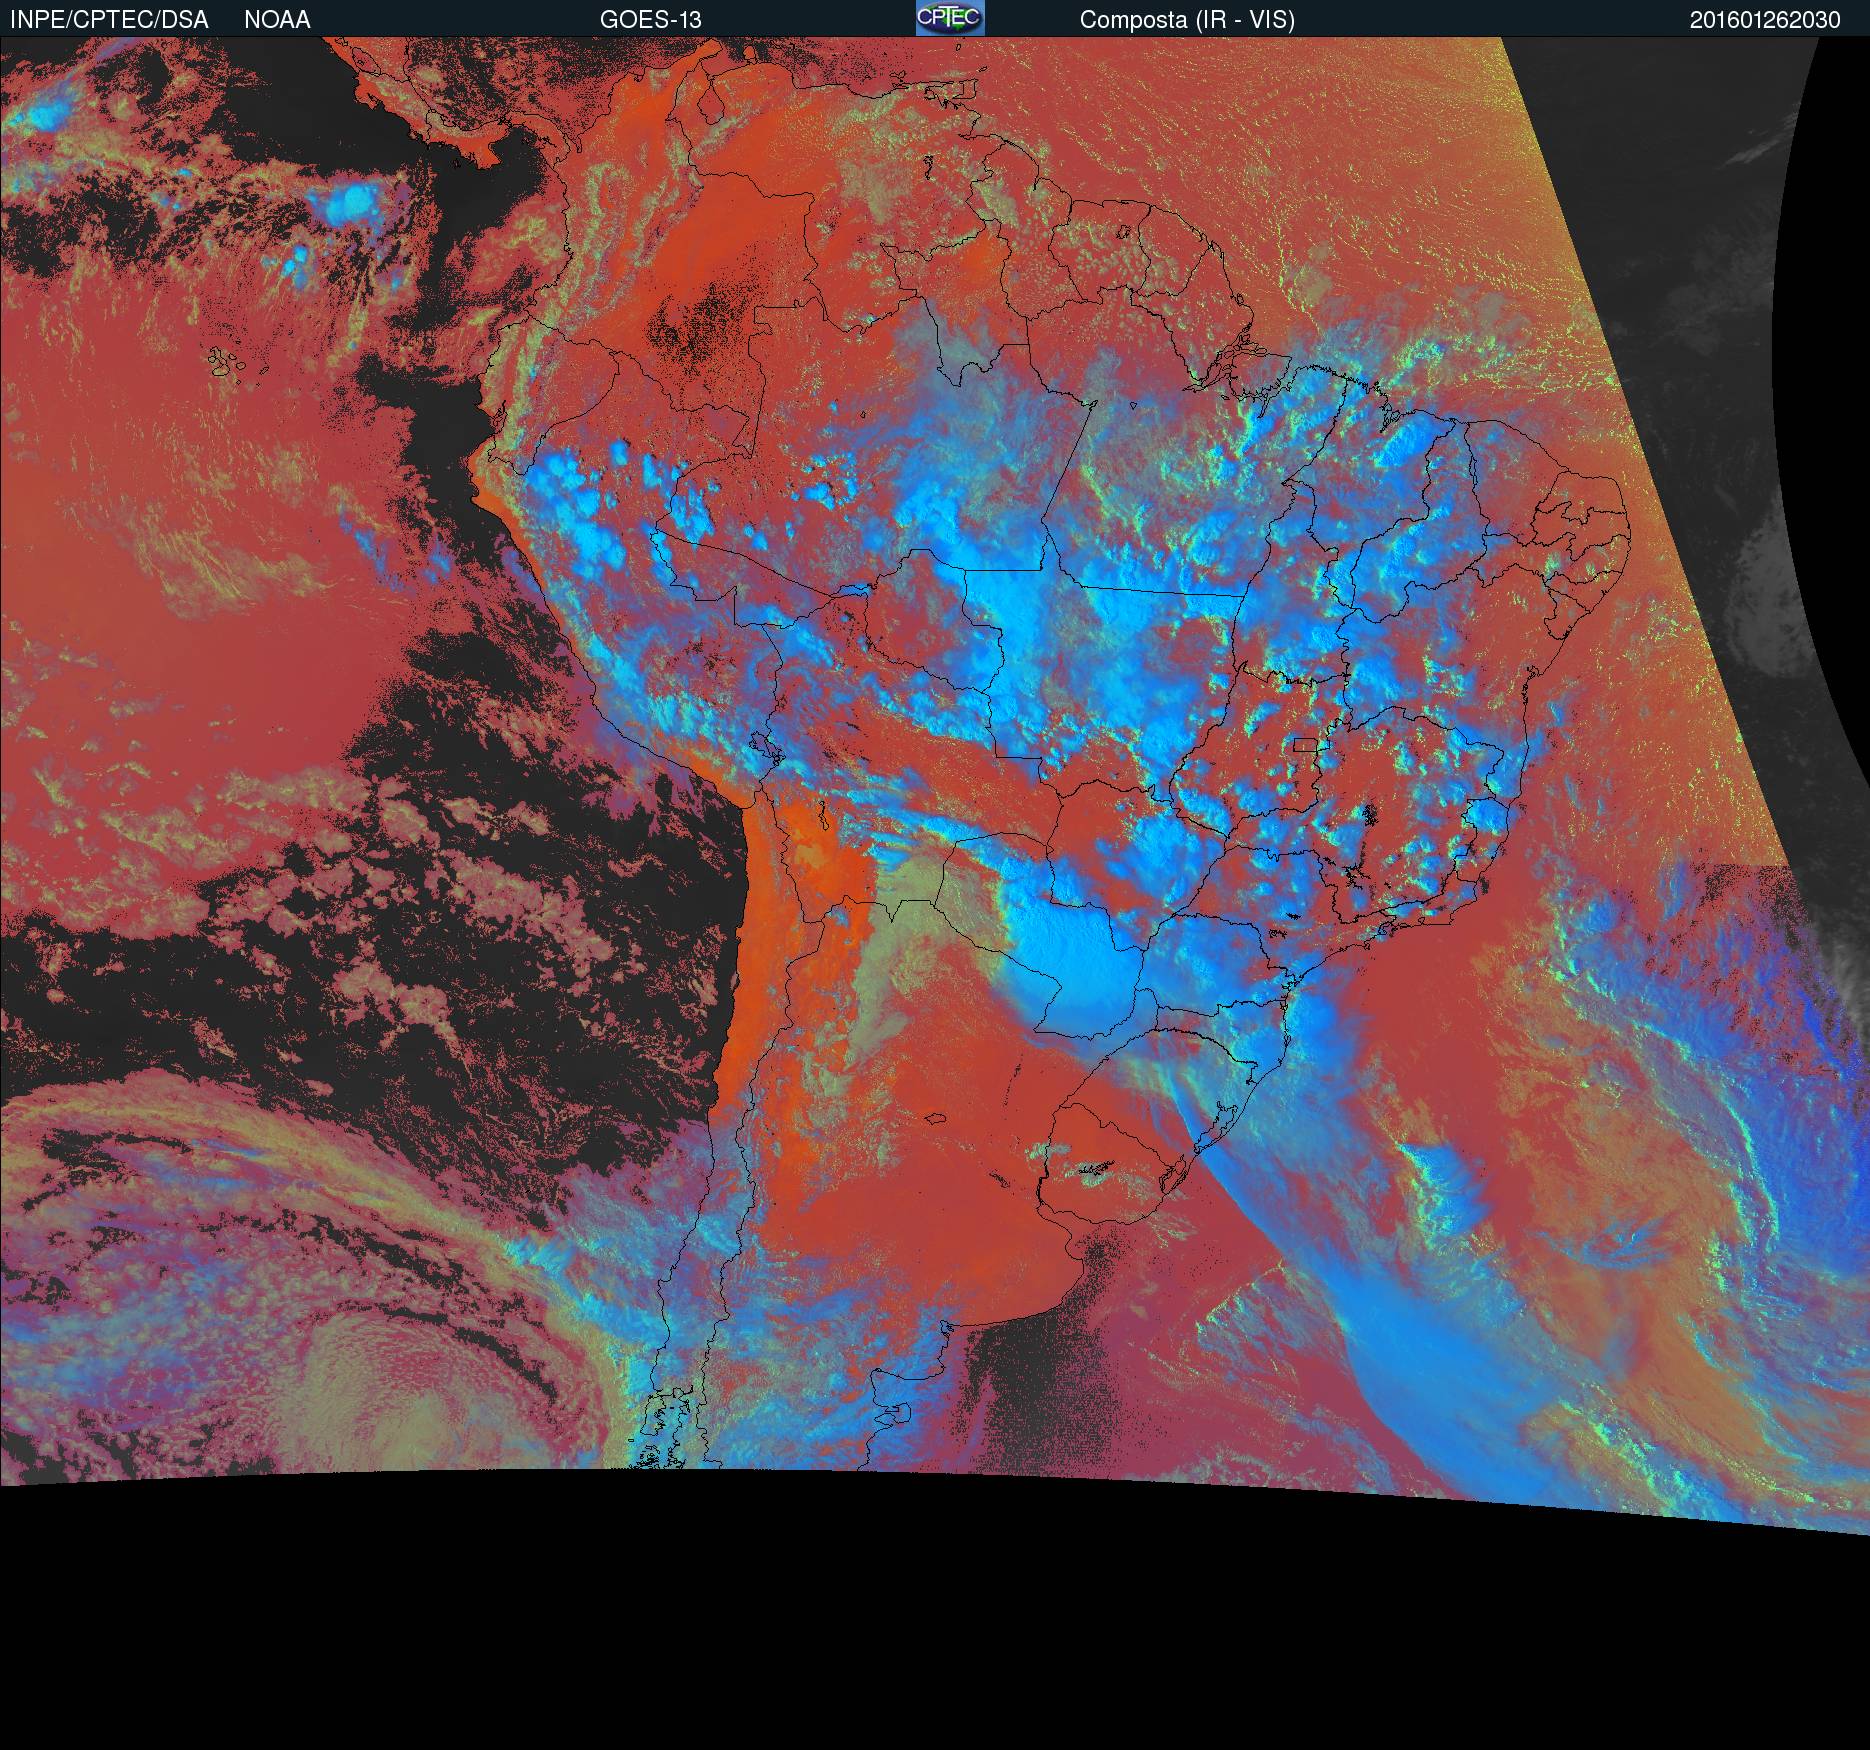Click the NOAA label in header

pyautogui.click(x=277, y=19)
